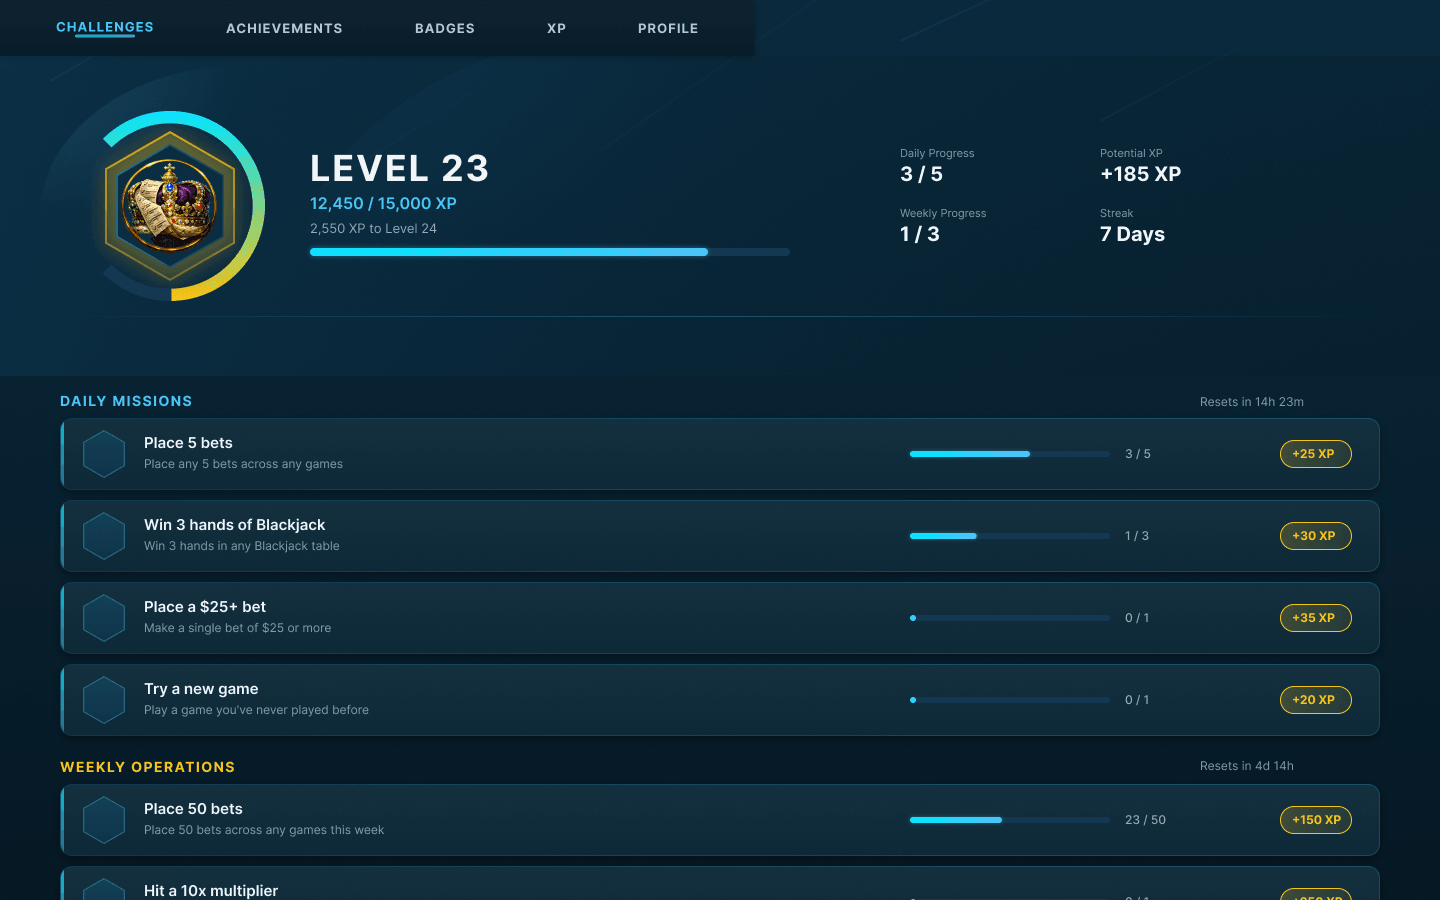Open the Try a new game mission title
Image resolution: width=1440 pixels, height=900 pixels.
[201, 689]
